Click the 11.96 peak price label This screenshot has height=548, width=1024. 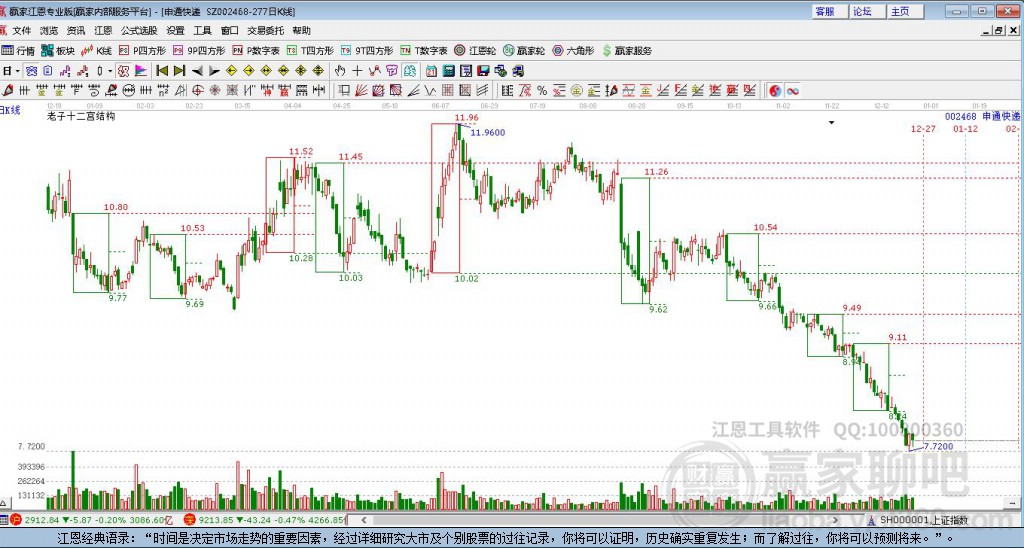pyautogui.click(x=466, y=118)
